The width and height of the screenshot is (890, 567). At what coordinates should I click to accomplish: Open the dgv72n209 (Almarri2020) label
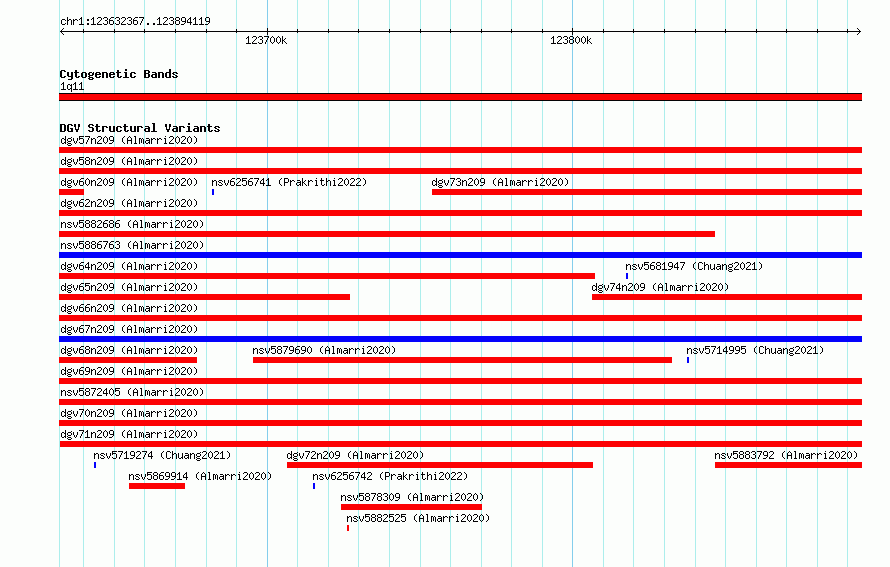355,455
